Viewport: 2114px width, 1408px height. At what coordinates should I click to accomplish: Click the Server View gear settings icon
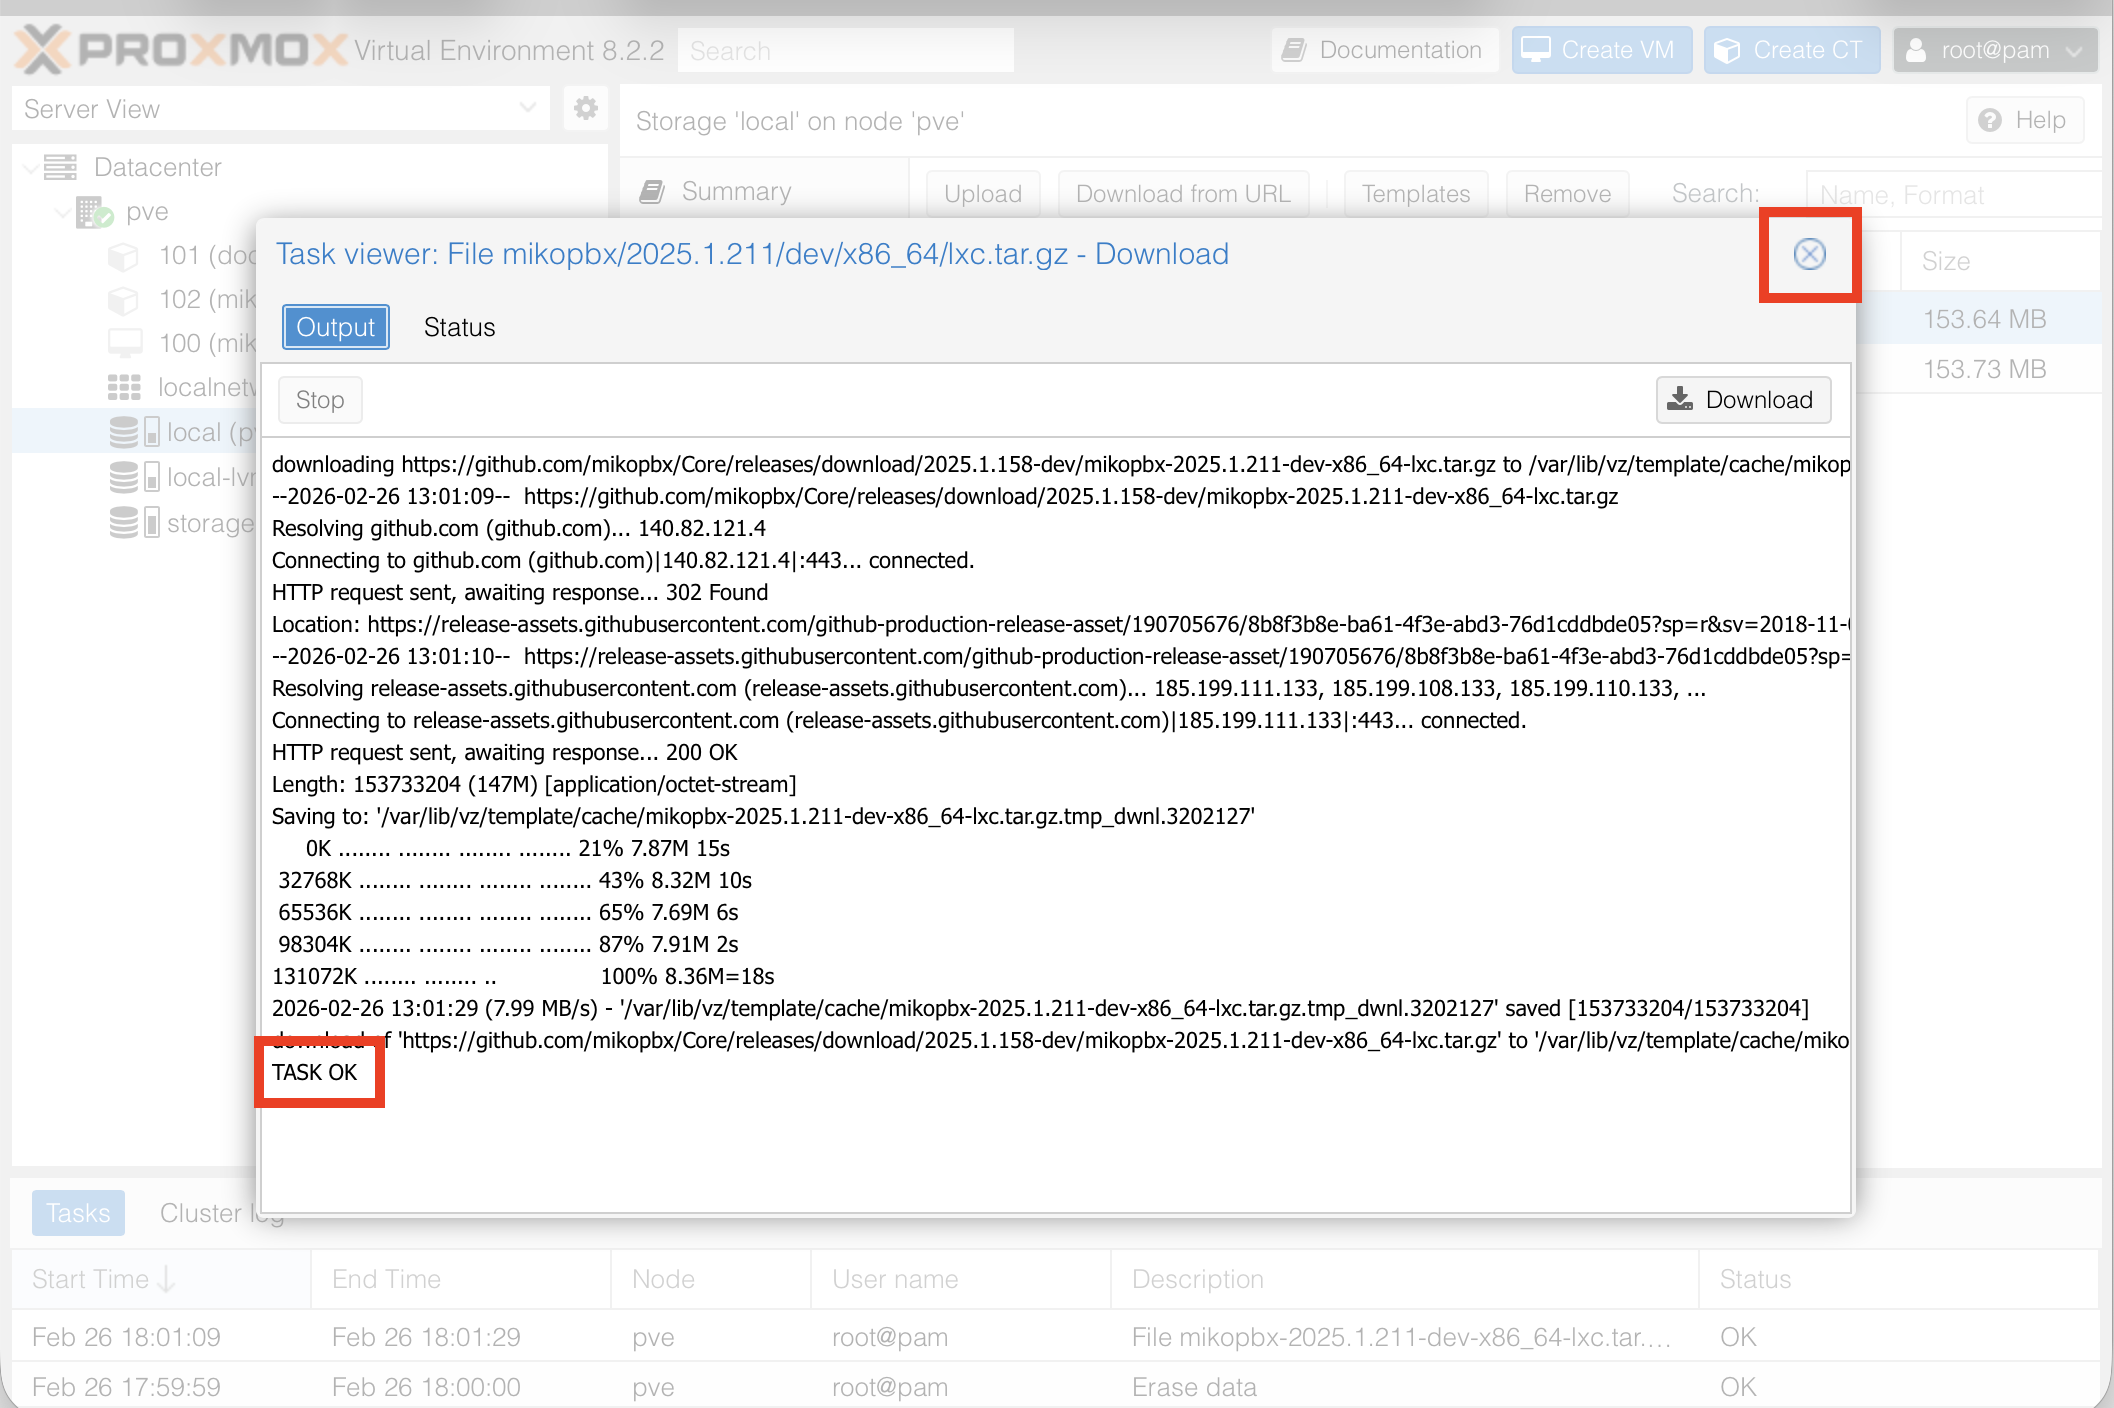click(x=586, y=108)
